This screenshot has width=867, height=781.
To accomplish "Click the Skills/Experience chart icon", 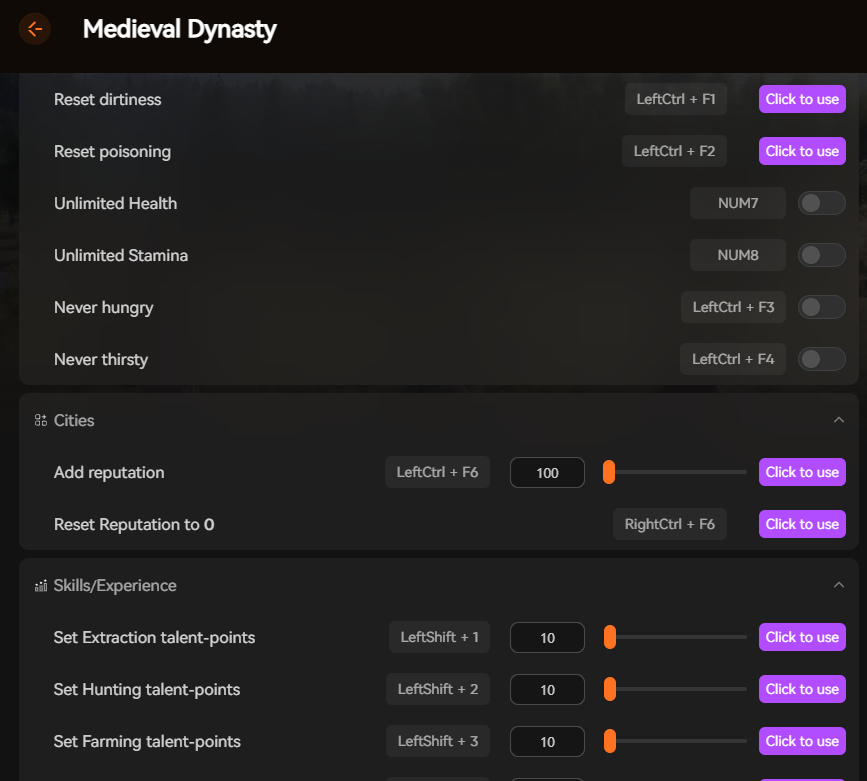I will coord(40,584).
